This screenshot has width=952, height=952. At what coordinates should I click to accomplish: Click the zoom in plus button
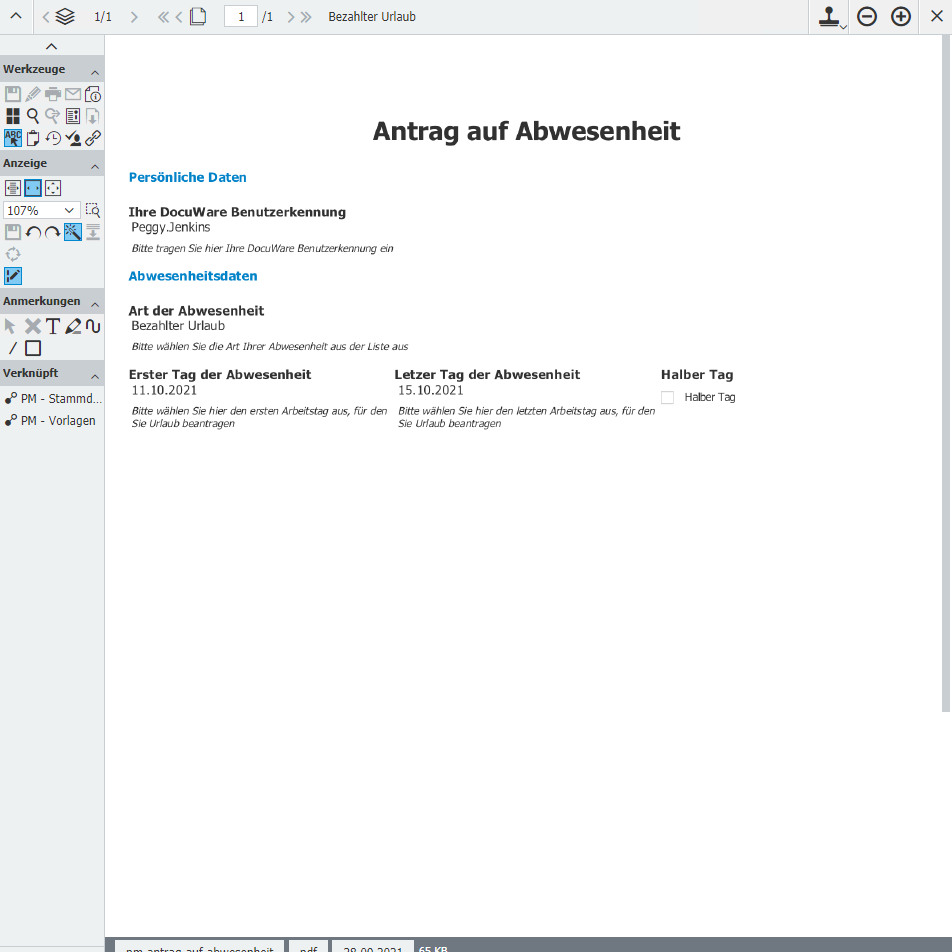coord(901,17)
